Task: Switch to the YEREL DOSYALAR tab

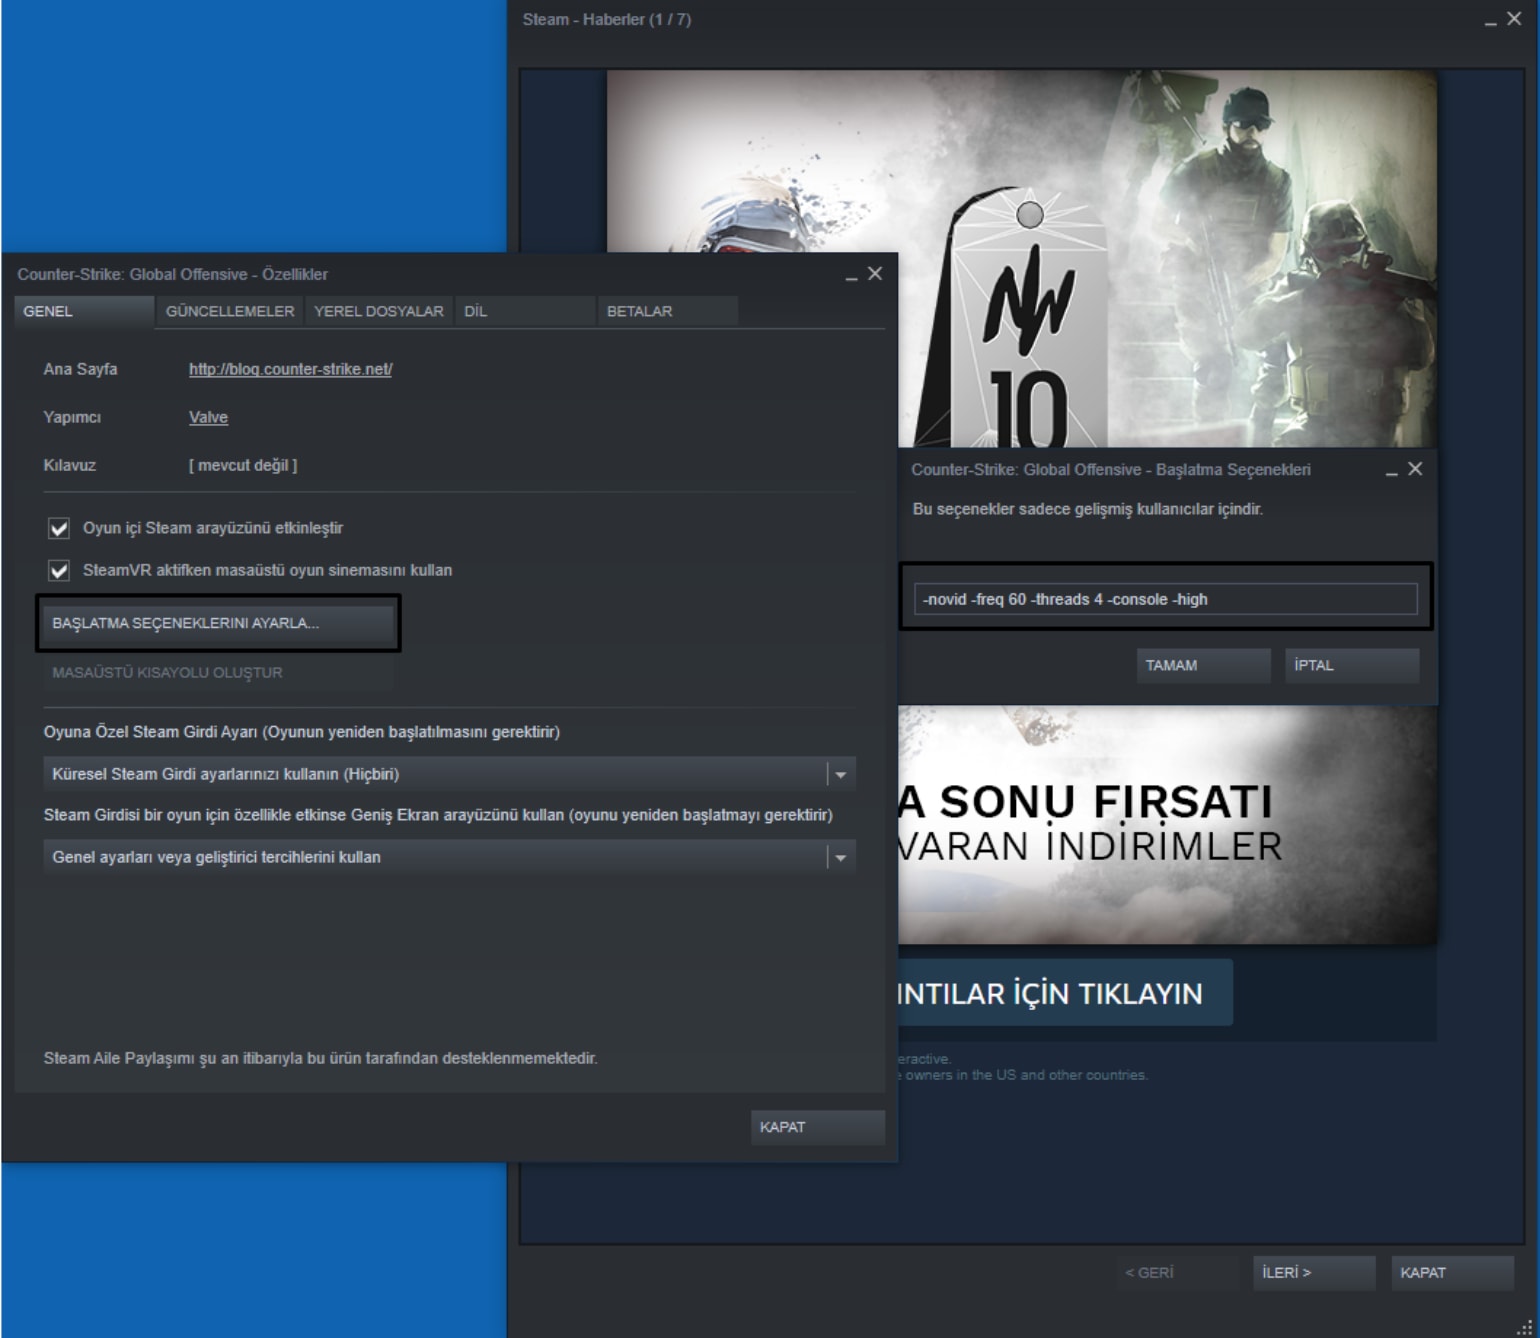Action: click(x=378, y=311)
